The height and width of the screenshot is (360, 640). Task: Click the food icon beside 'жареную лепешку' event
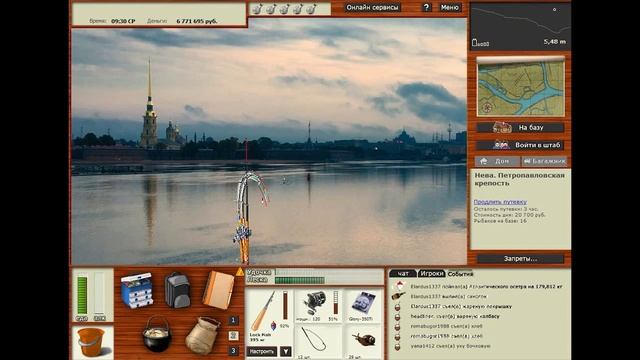[398, 307]
